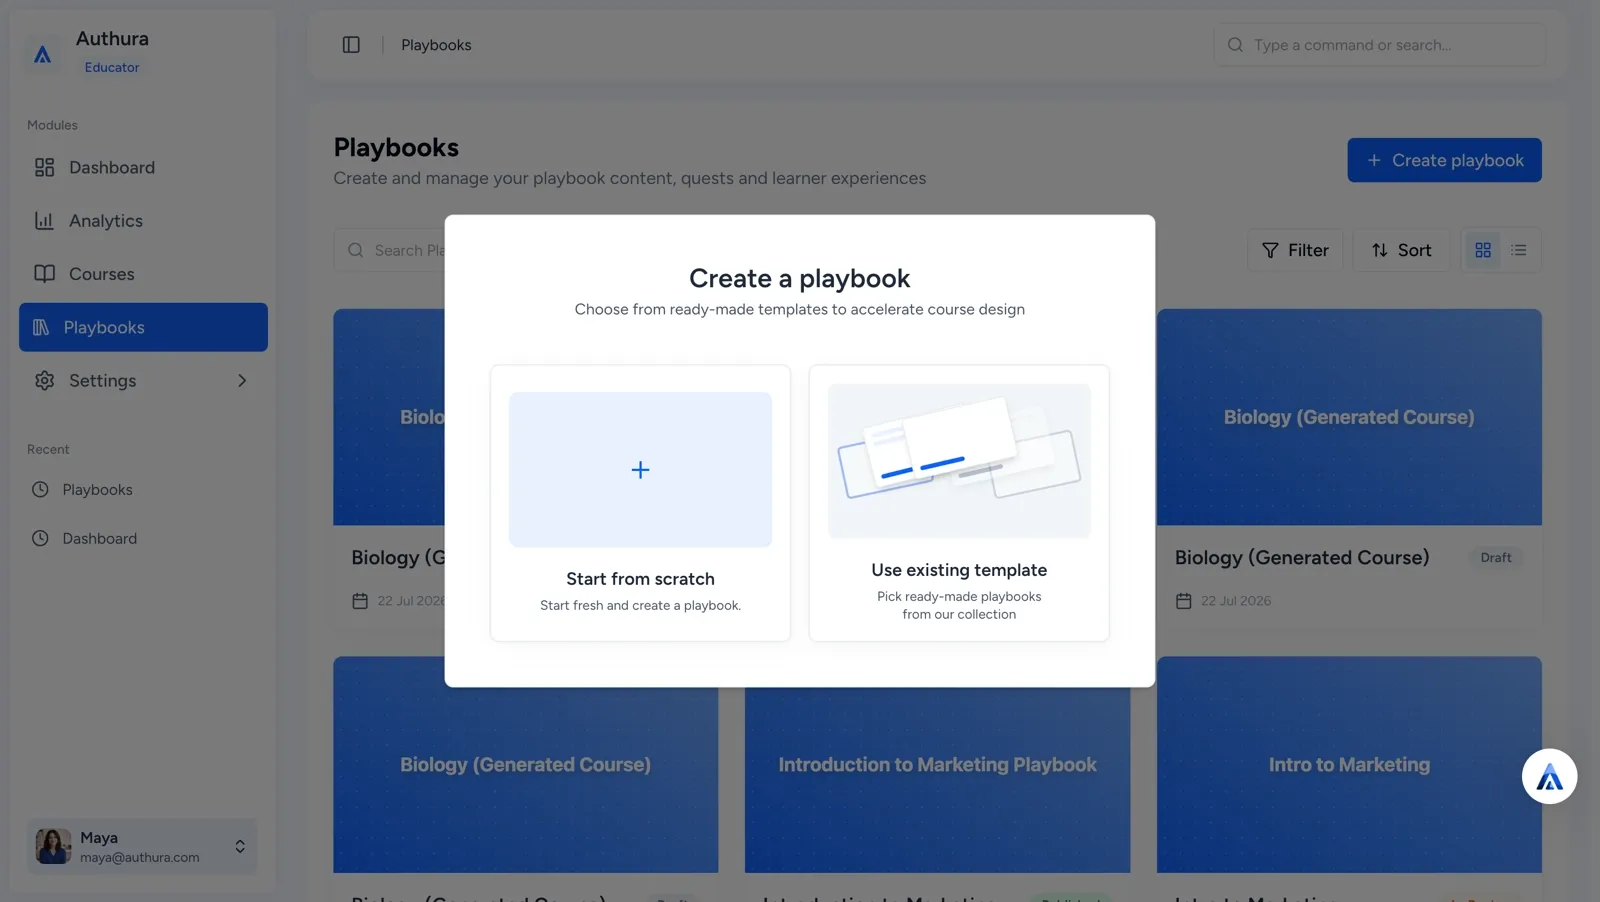Switch to grid view
The image size is (1600, 902).
[1483, 250]
